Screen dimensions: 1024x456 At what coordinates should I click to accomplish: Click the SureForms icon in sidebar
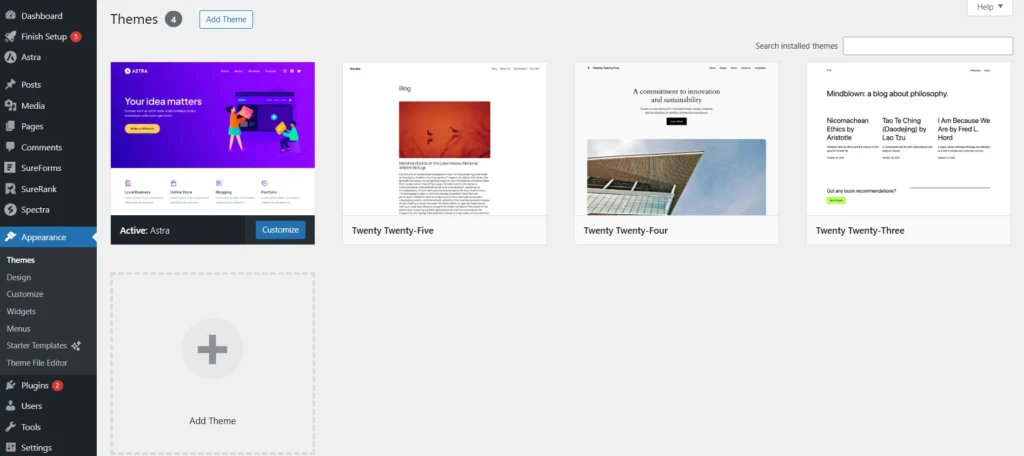tap(10, 168)
